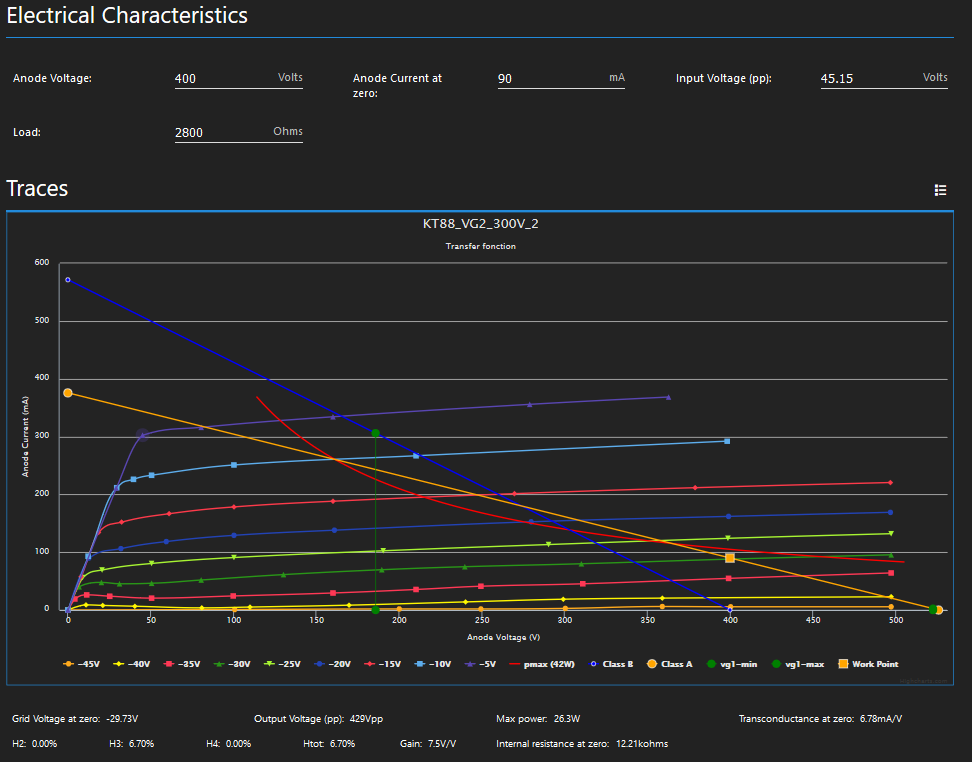Click the Class B open circle at 570 mA
This screenshot has width=972, height=762.
pos(68,280)
